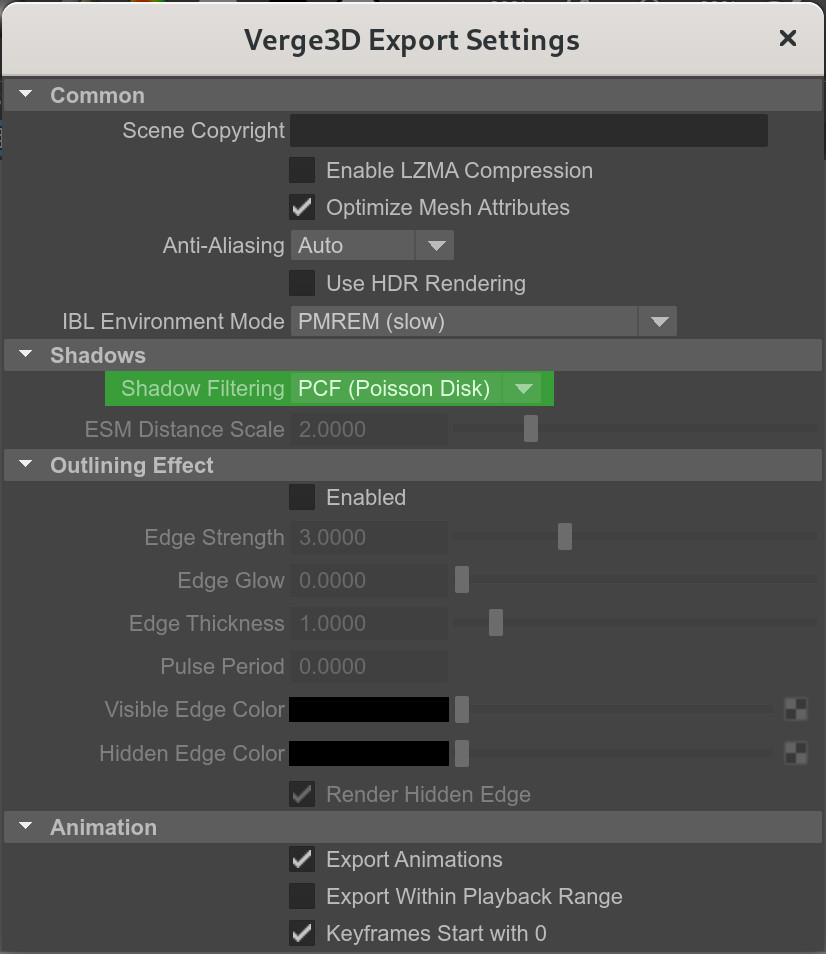
Task: Open IBL Environment Mode dropdown
Action: tap(484, 321)
